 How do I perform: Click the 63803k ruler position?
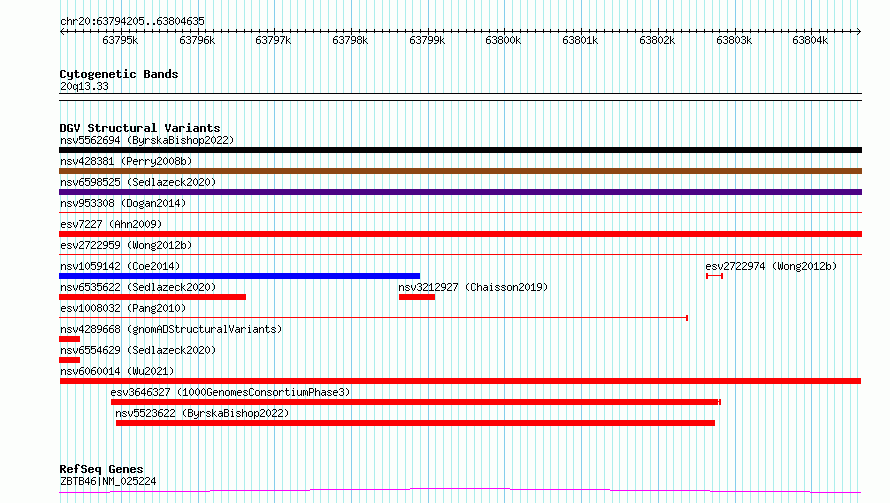(x=734, y=40)
